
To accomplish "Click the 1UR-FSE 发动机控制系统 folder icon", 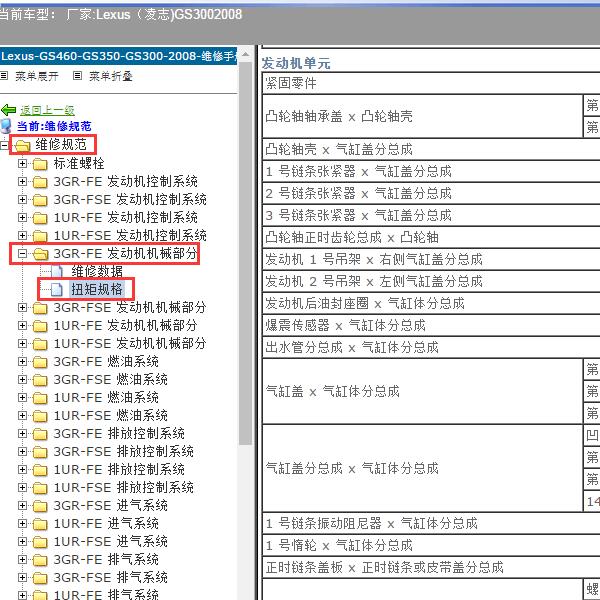I will tap(40, 236).
